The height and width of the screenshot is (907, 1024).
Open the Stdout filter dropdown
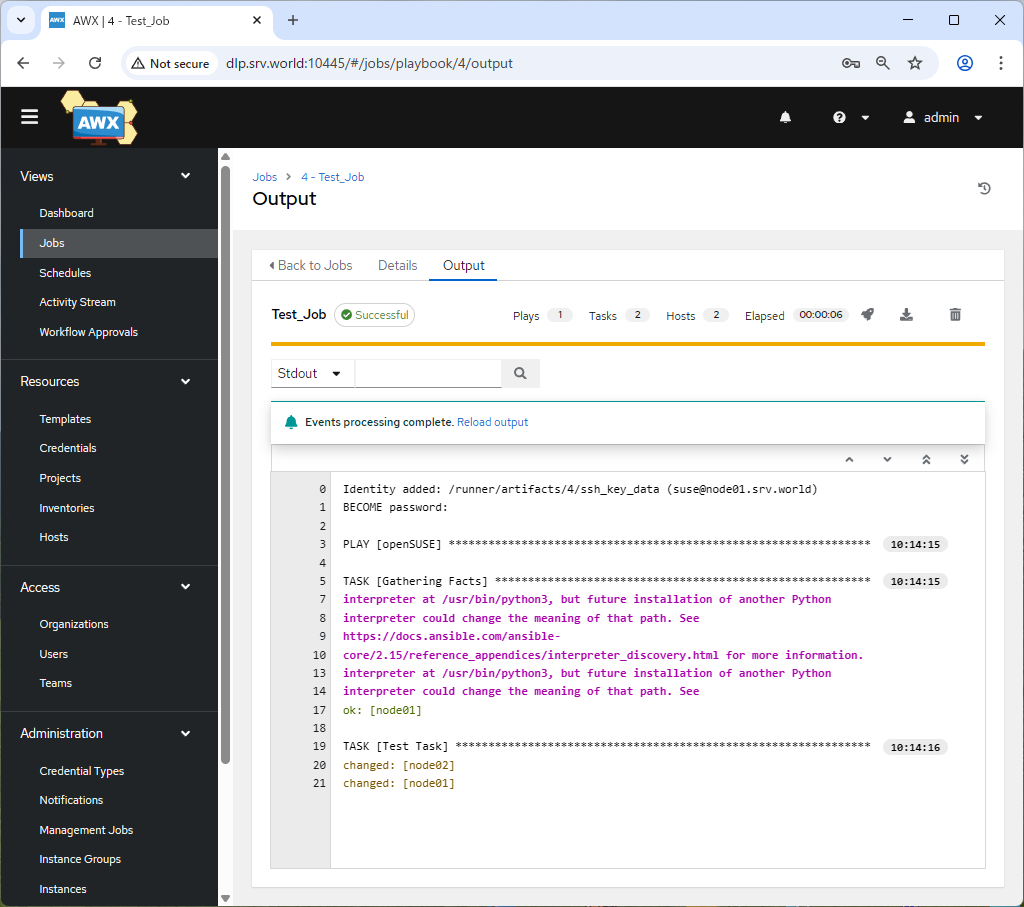(x=311, y=374)
